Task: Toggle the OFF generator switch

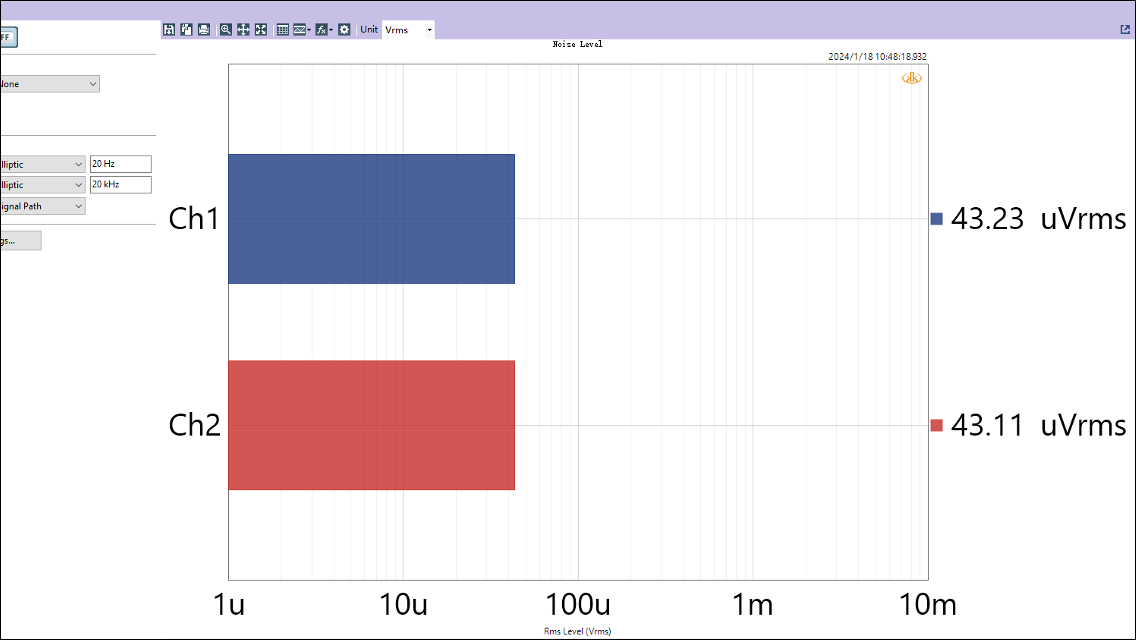Action: pyautogui.click(x=8, y=37)
